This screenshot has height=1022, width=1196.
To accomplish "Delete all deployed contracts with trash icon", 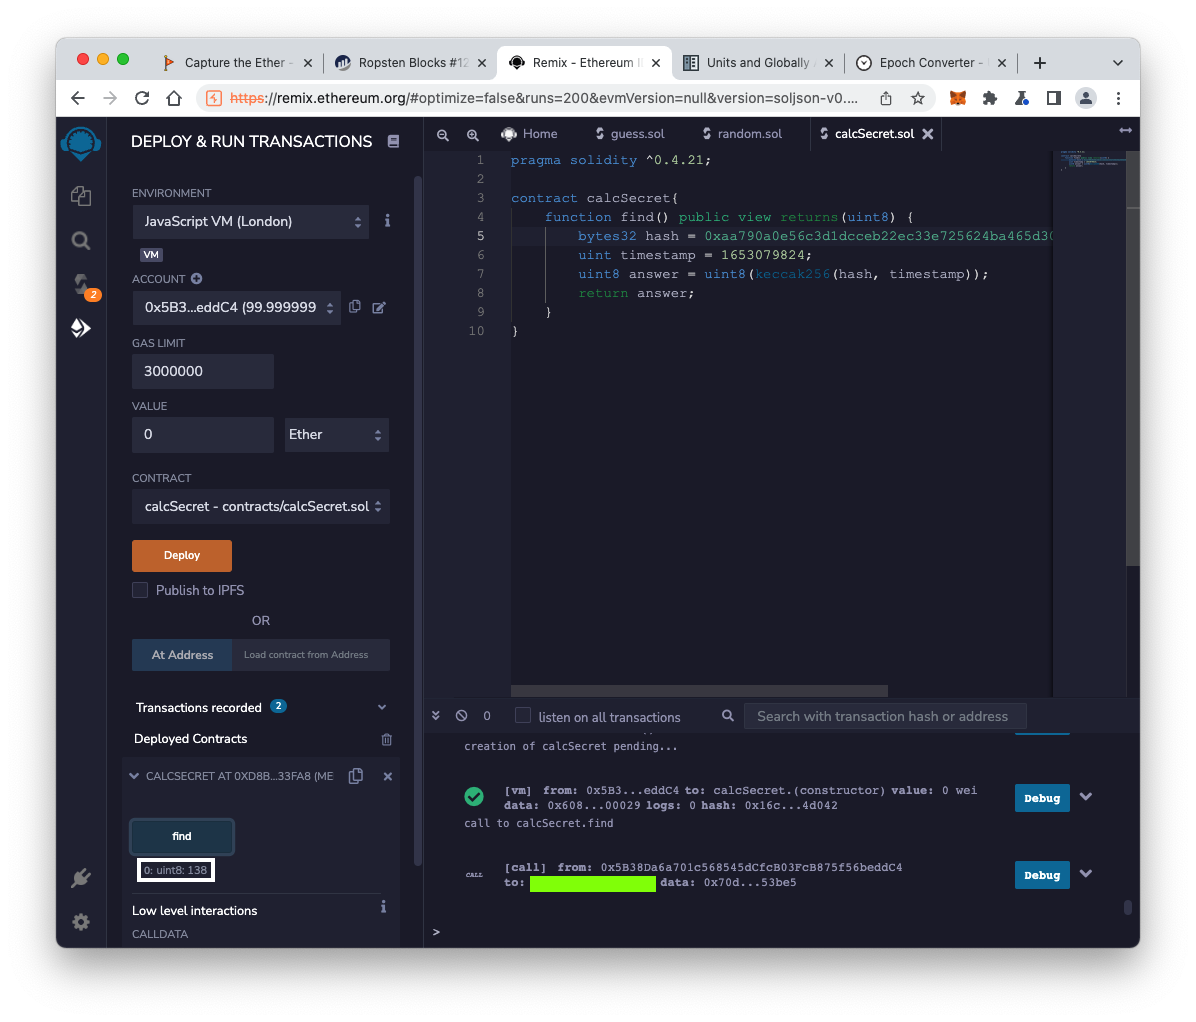I will click(387, 739).
